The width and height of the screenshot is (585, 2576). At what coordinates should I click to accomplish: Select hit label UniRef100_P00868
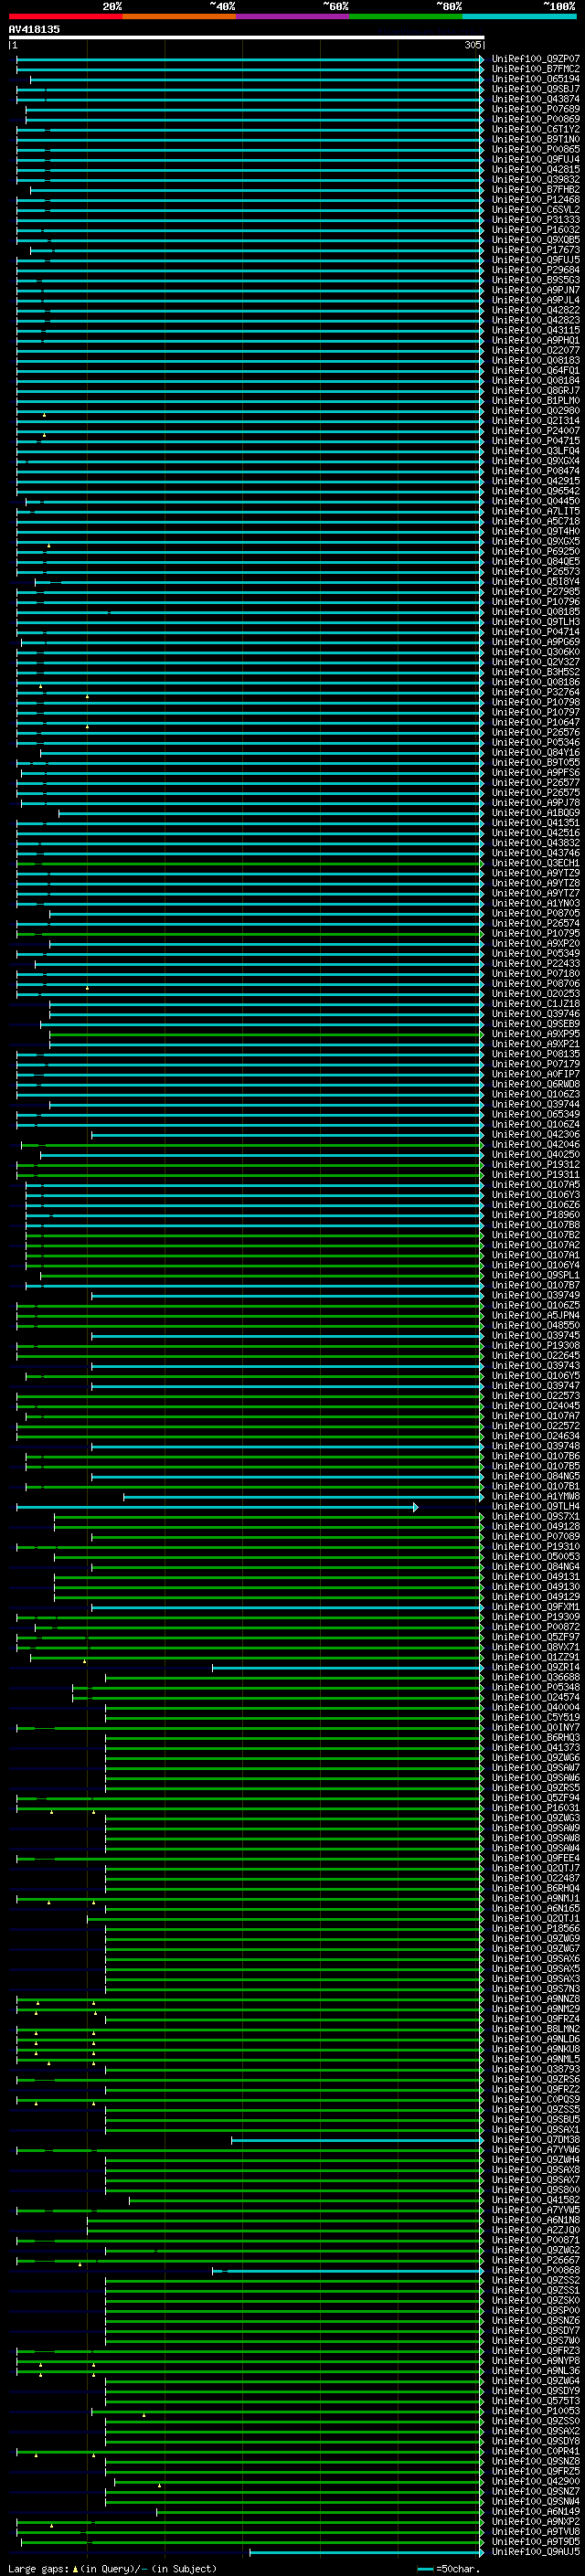click(x=536, y=2270)
